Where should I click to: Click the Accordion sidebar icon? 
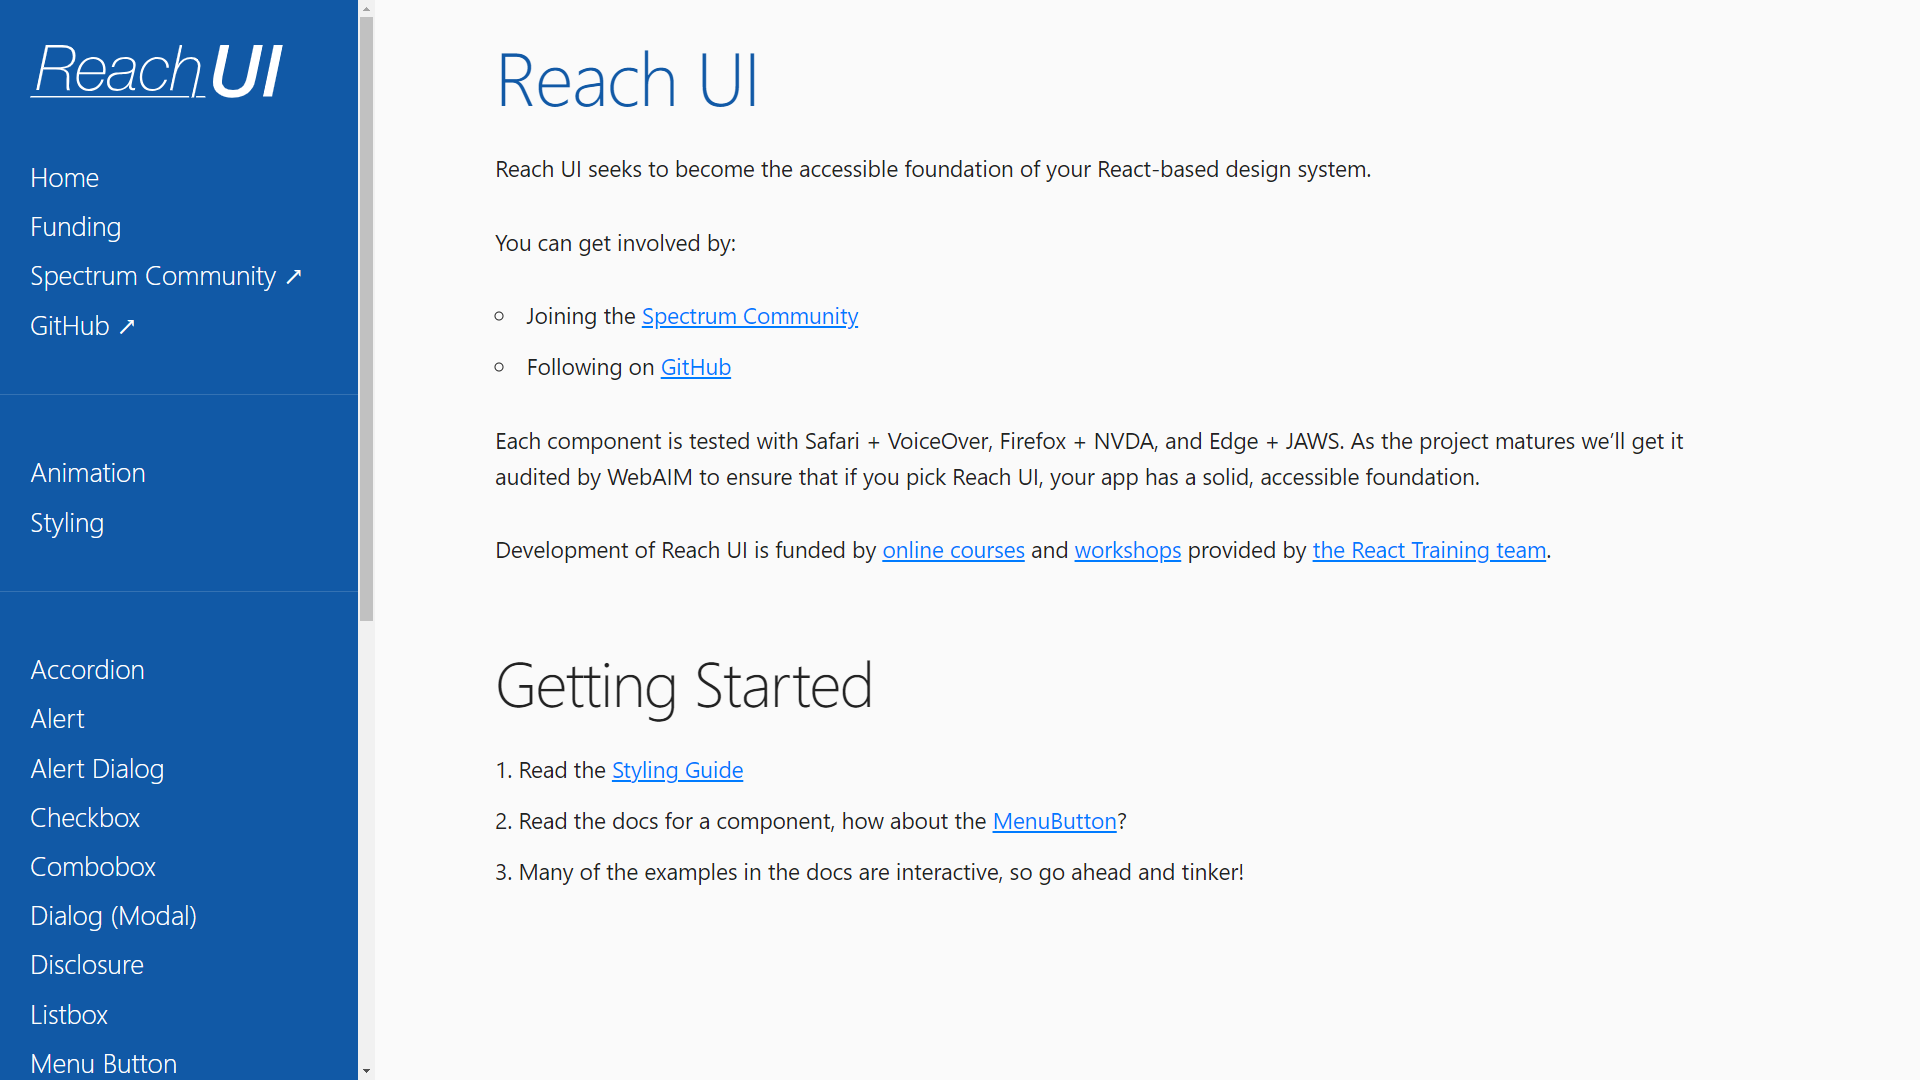click(87, 669)
